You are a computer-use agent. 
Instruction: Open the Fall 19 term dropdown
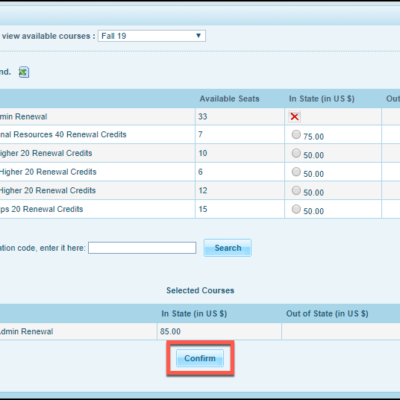tap(152, 36)
